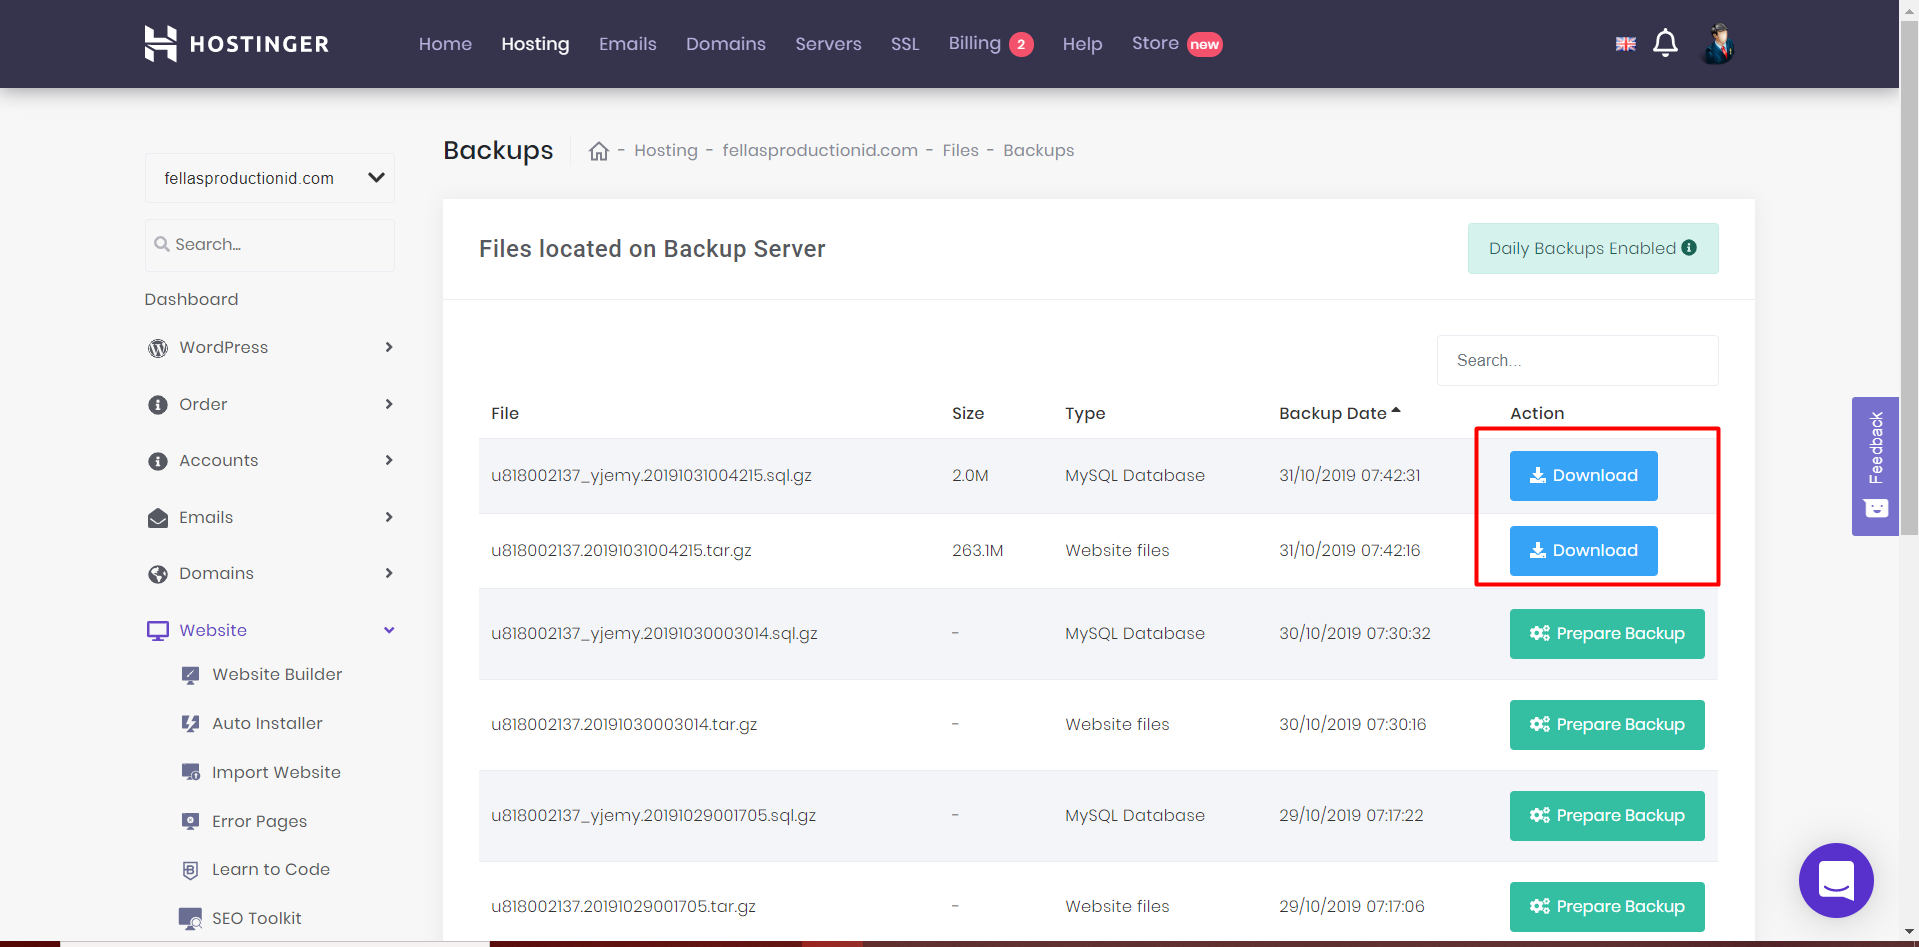
Task: Click the Learn to Code icon
Action: pos(190,870)
